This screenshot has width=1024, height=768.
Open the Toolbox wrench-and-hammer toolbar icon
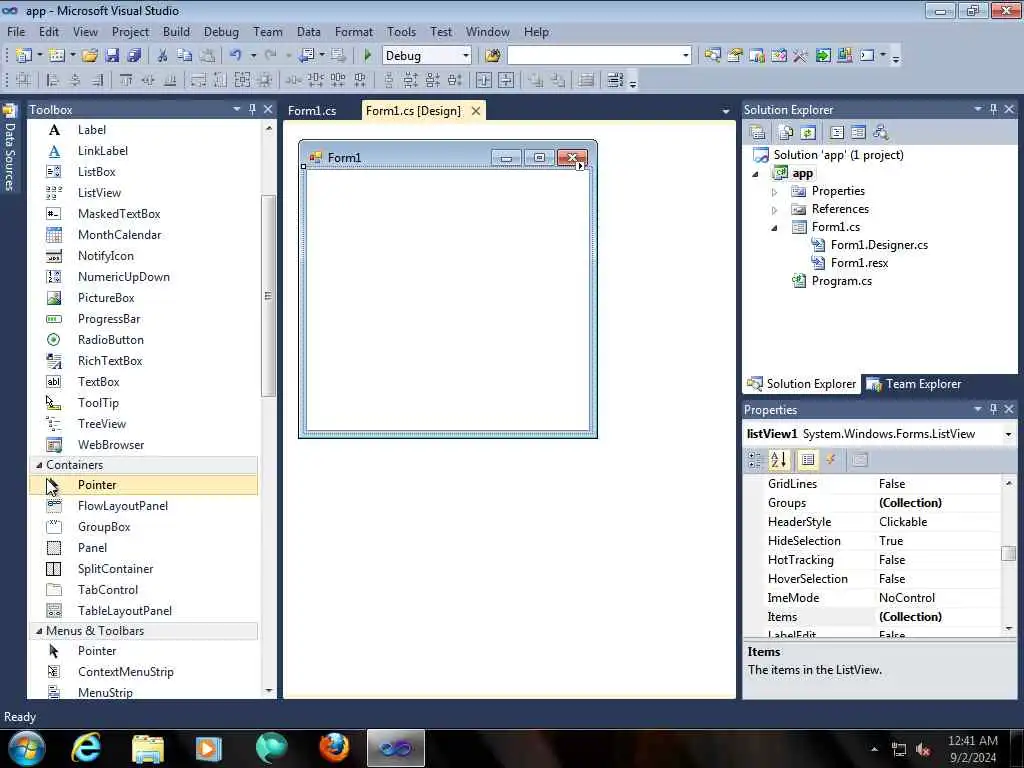click(x=801, y=56)
